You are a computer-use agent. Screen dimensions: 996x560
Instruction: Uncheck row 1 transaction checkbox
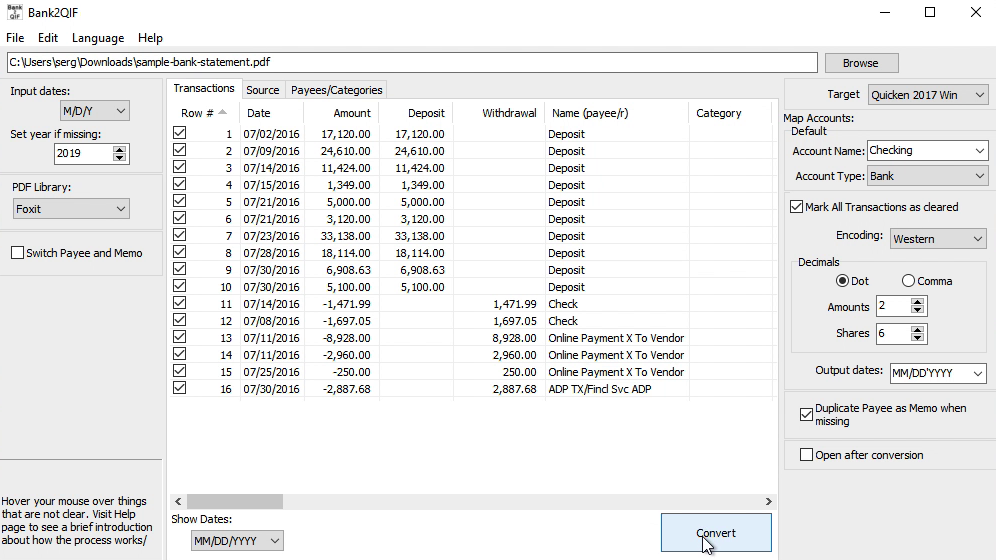click(180, 133)
